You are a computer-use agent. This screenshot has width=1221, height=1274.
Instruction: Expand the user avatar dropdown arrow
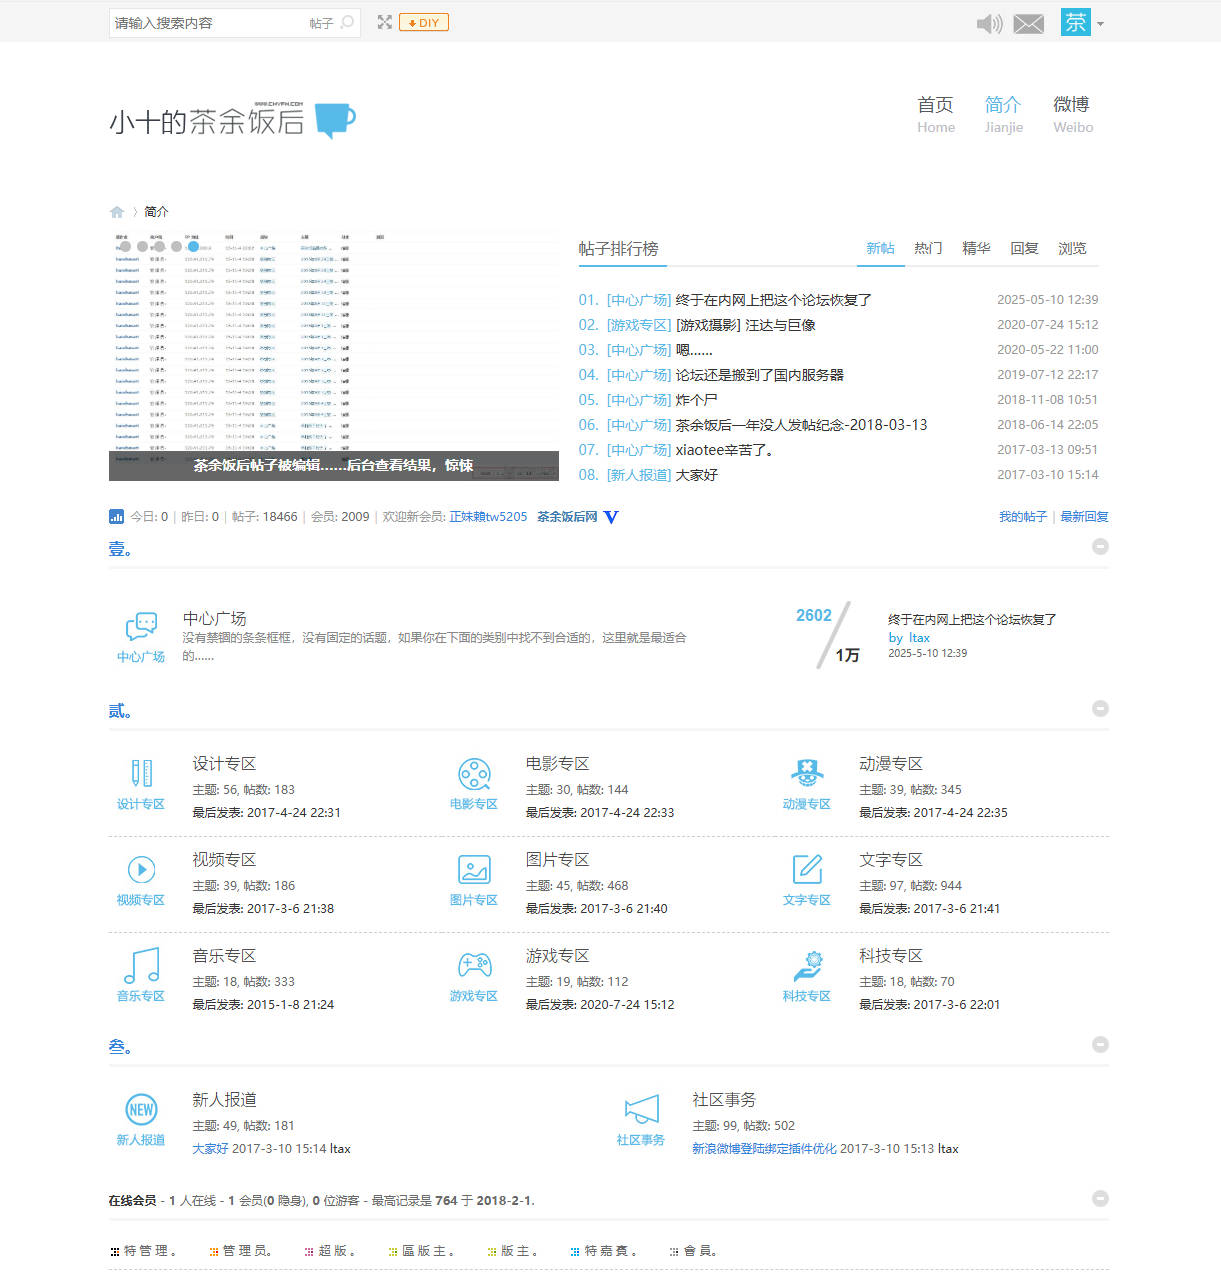click(1100, 23)
